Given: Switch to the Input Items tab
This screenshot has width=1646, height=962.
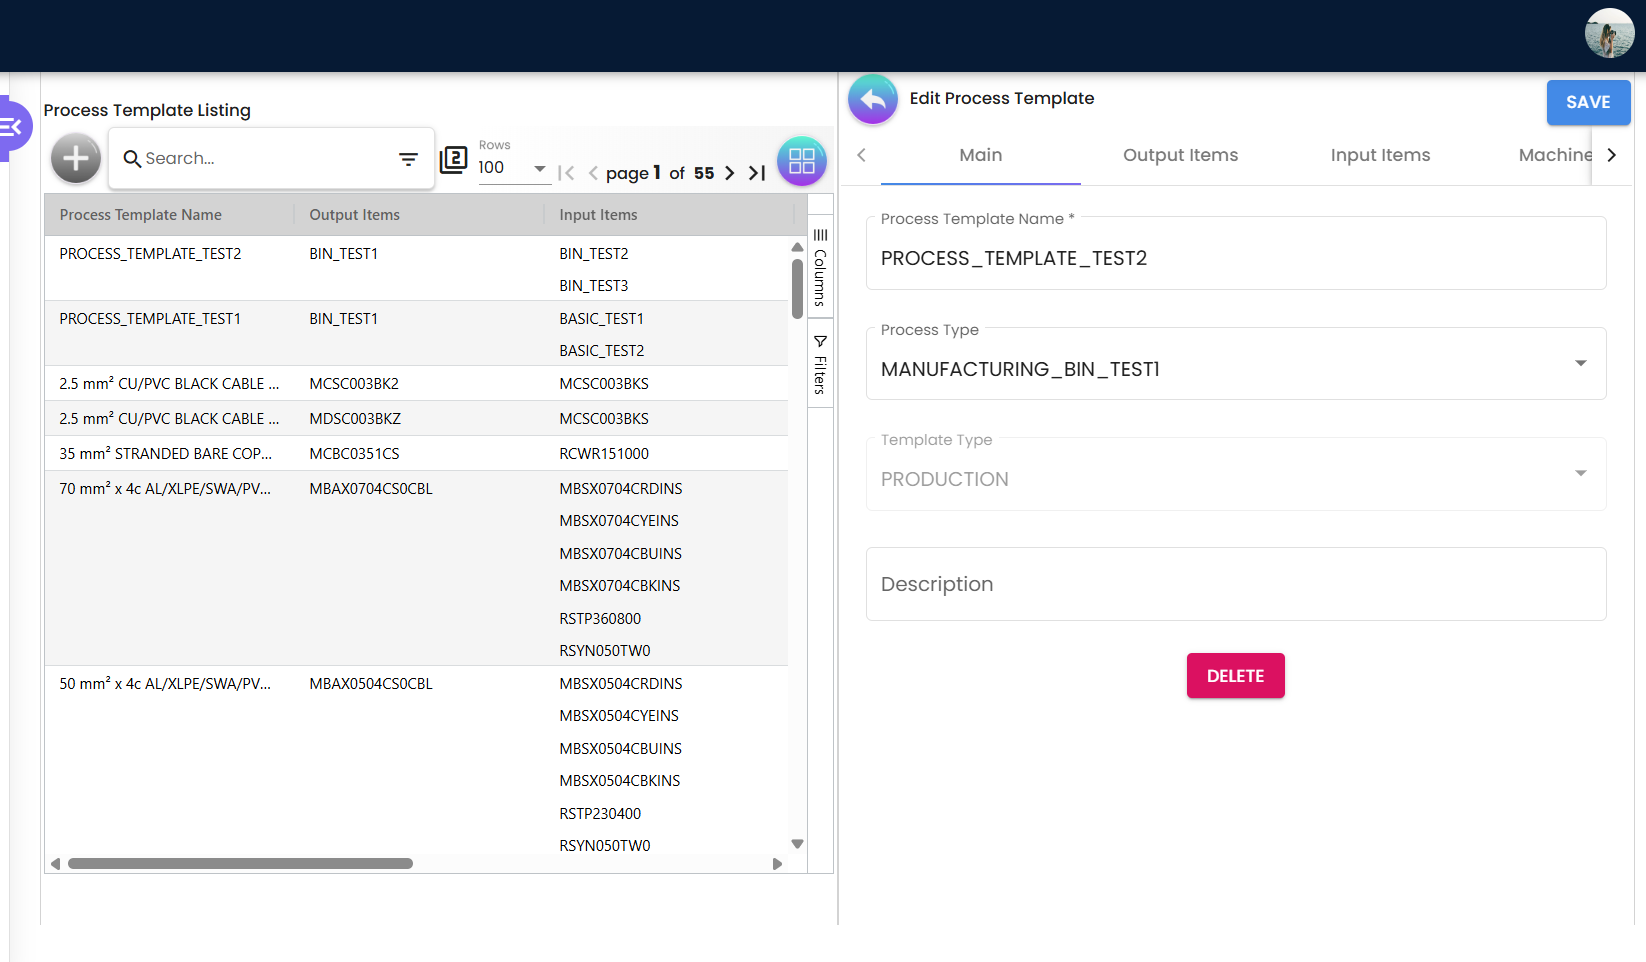Looking at the screenshot, I should 1379,155.
